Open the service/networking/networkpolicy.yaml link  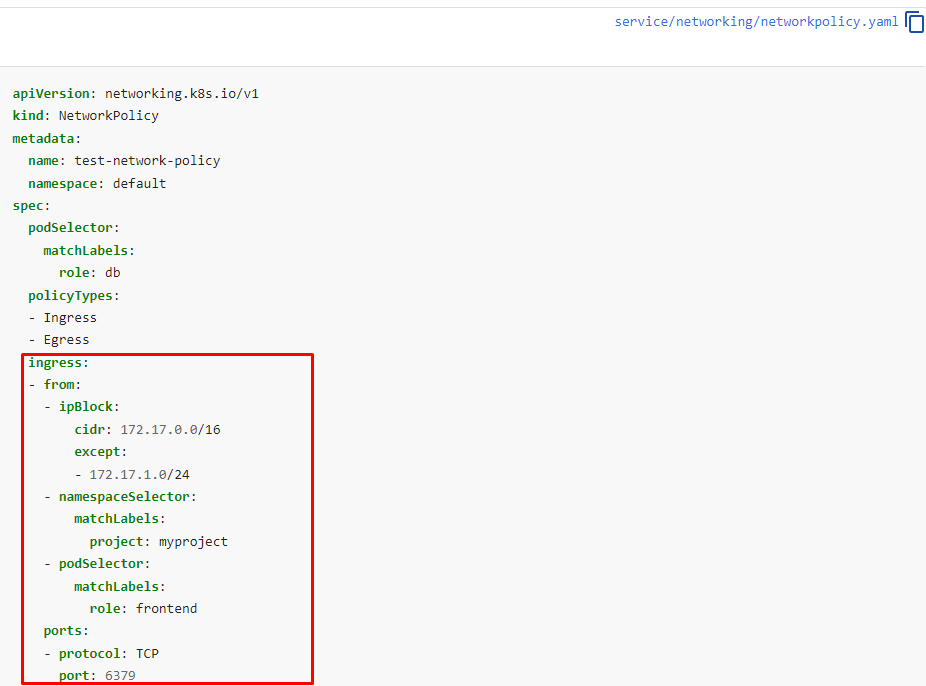coord(756,22)
